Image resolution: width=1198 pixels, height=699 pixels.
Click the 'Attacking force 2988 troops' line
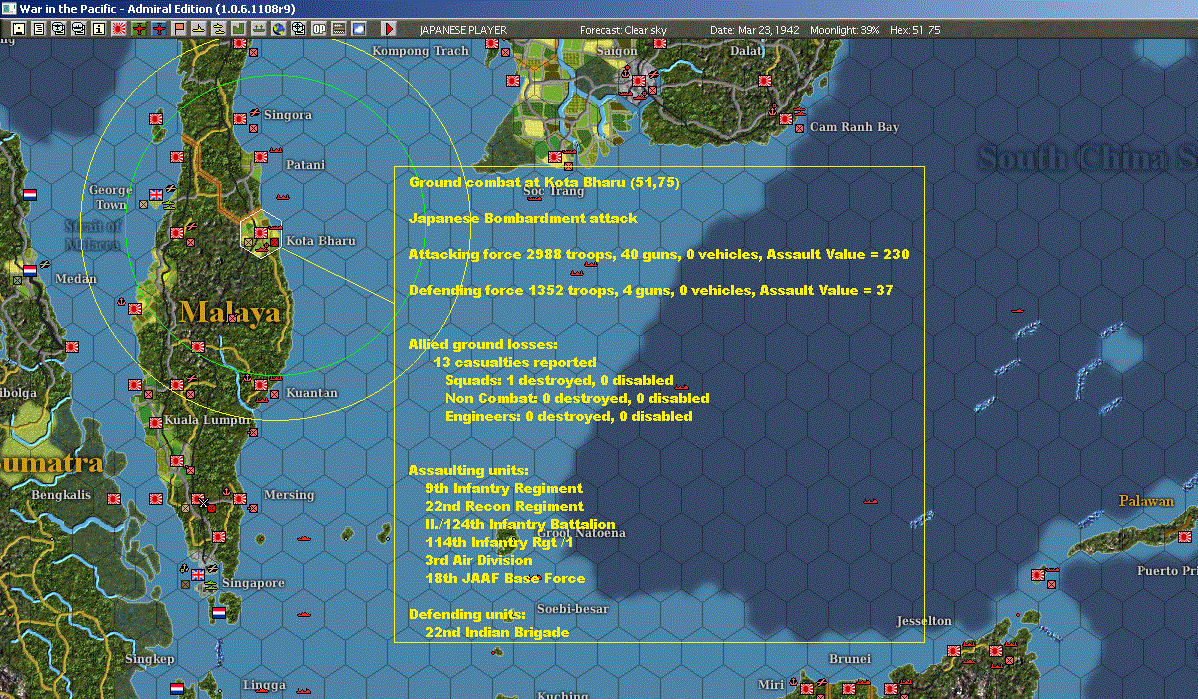[x=659, y=254]
